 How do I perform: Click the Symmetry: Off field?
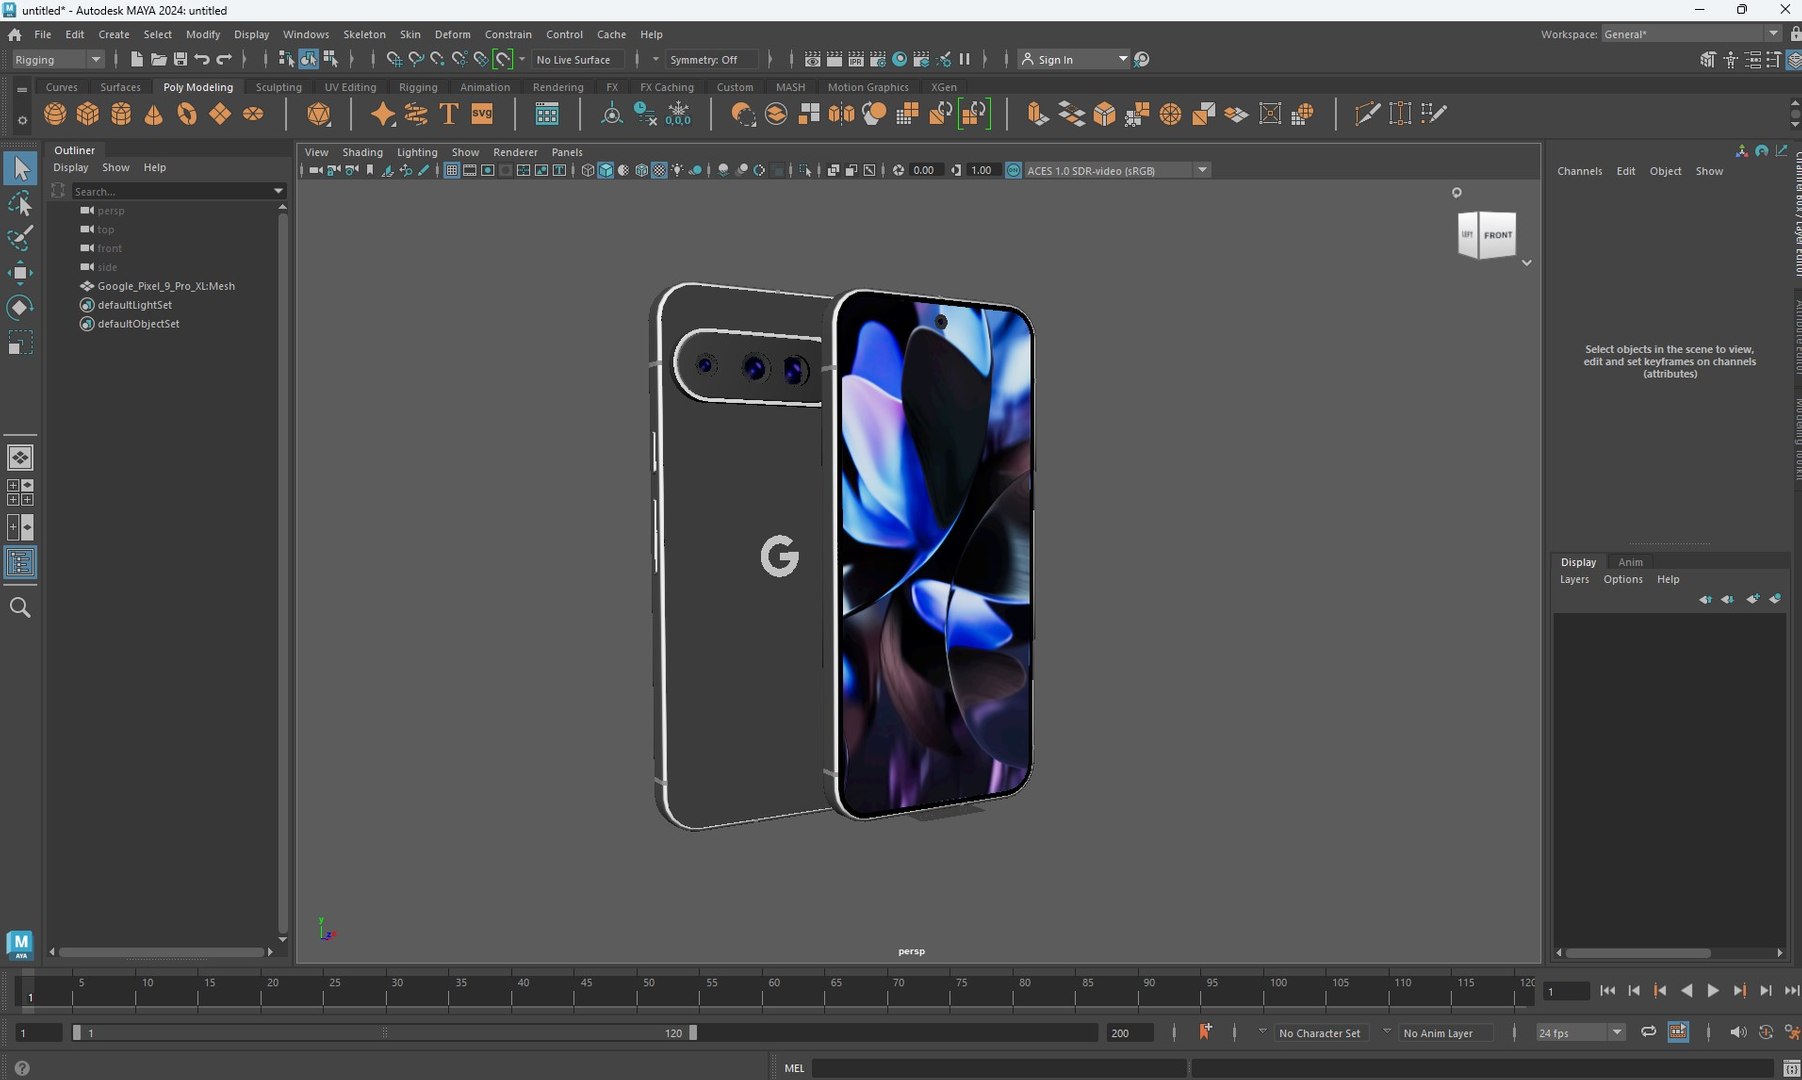click(712, 60)
